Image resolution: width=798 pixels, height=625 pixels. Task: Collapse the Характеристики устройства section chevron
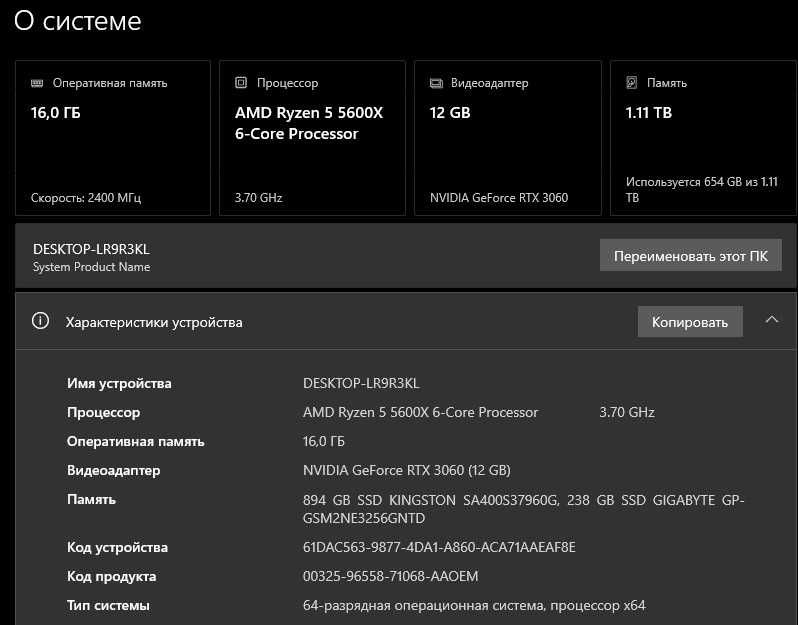click(x=772, y=320)
